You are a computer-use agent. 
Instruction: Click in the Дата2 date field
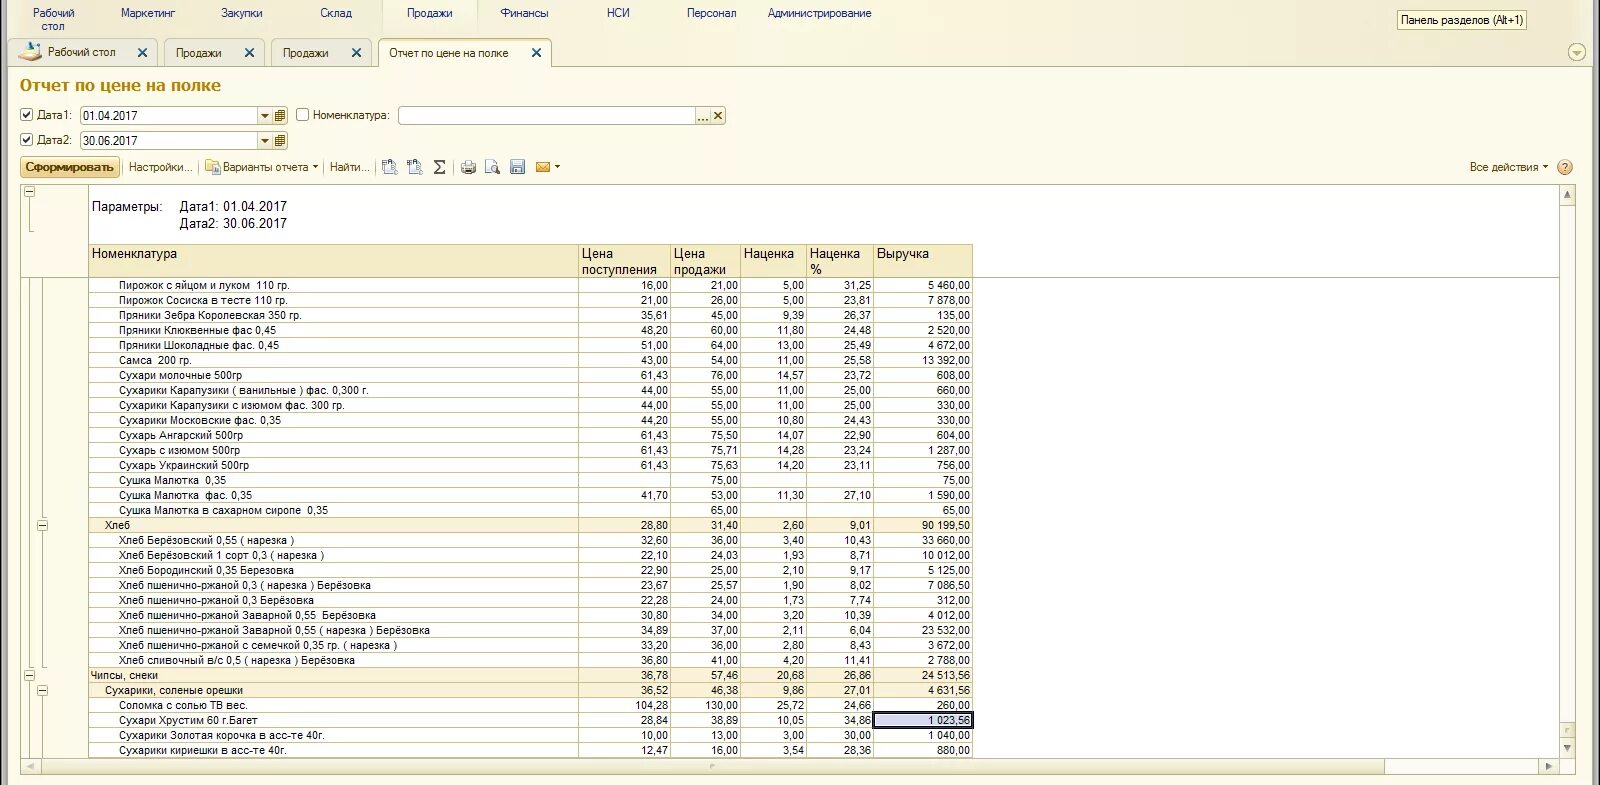[168, 141]
